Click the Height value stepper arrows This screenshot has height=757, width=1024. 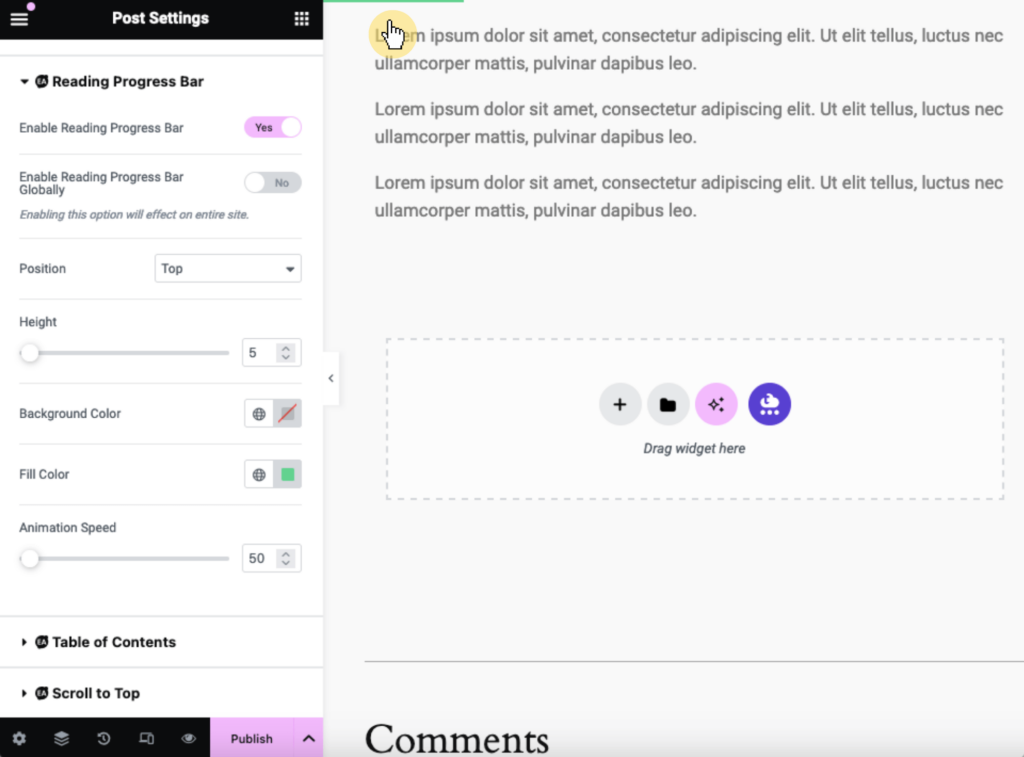[285, 353]
